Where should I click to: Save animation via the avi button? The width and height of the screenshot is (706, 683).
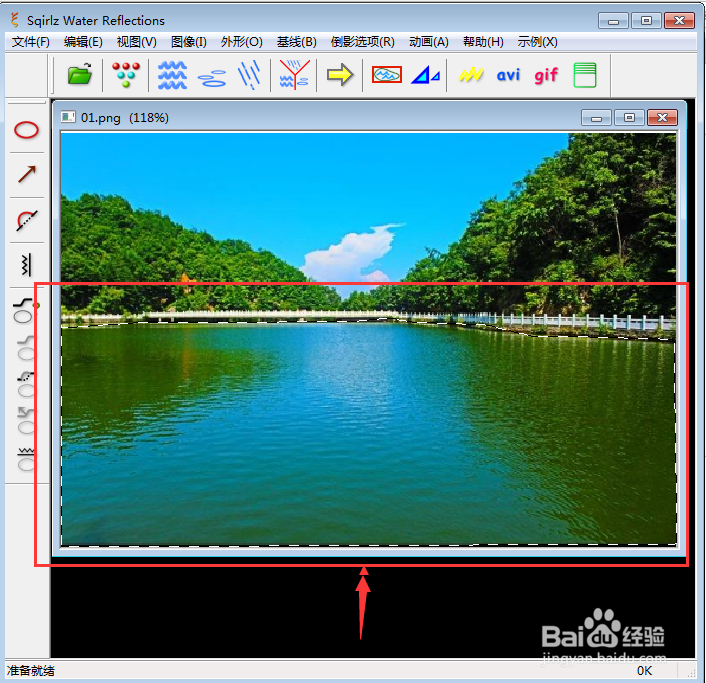click(508, 75)
